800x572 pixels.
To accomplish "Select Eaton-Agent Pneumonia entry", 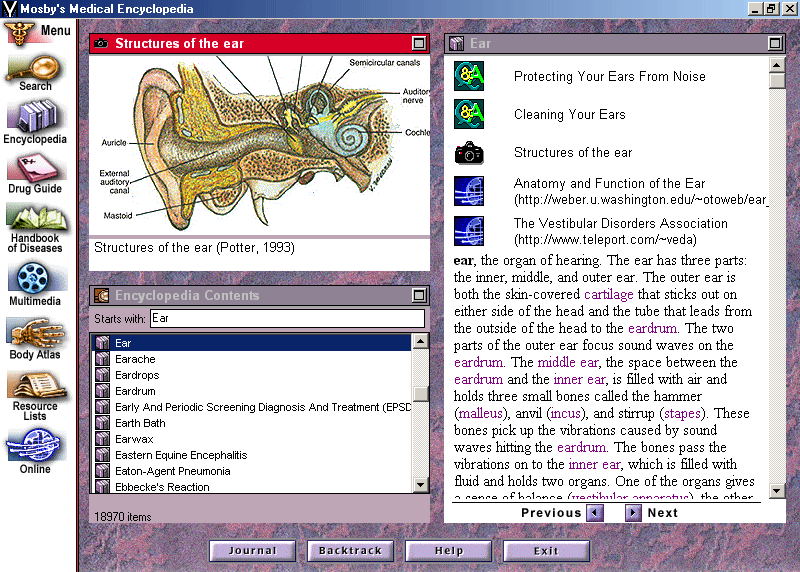I will [252, 471].
